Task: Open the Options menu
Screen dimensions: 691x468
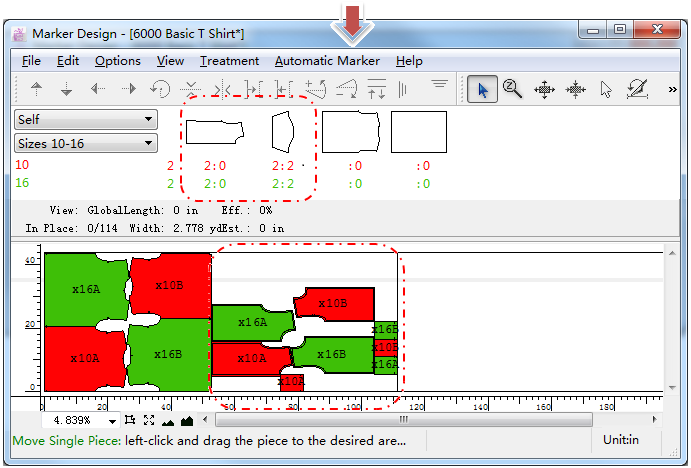Action: (118, 61)
